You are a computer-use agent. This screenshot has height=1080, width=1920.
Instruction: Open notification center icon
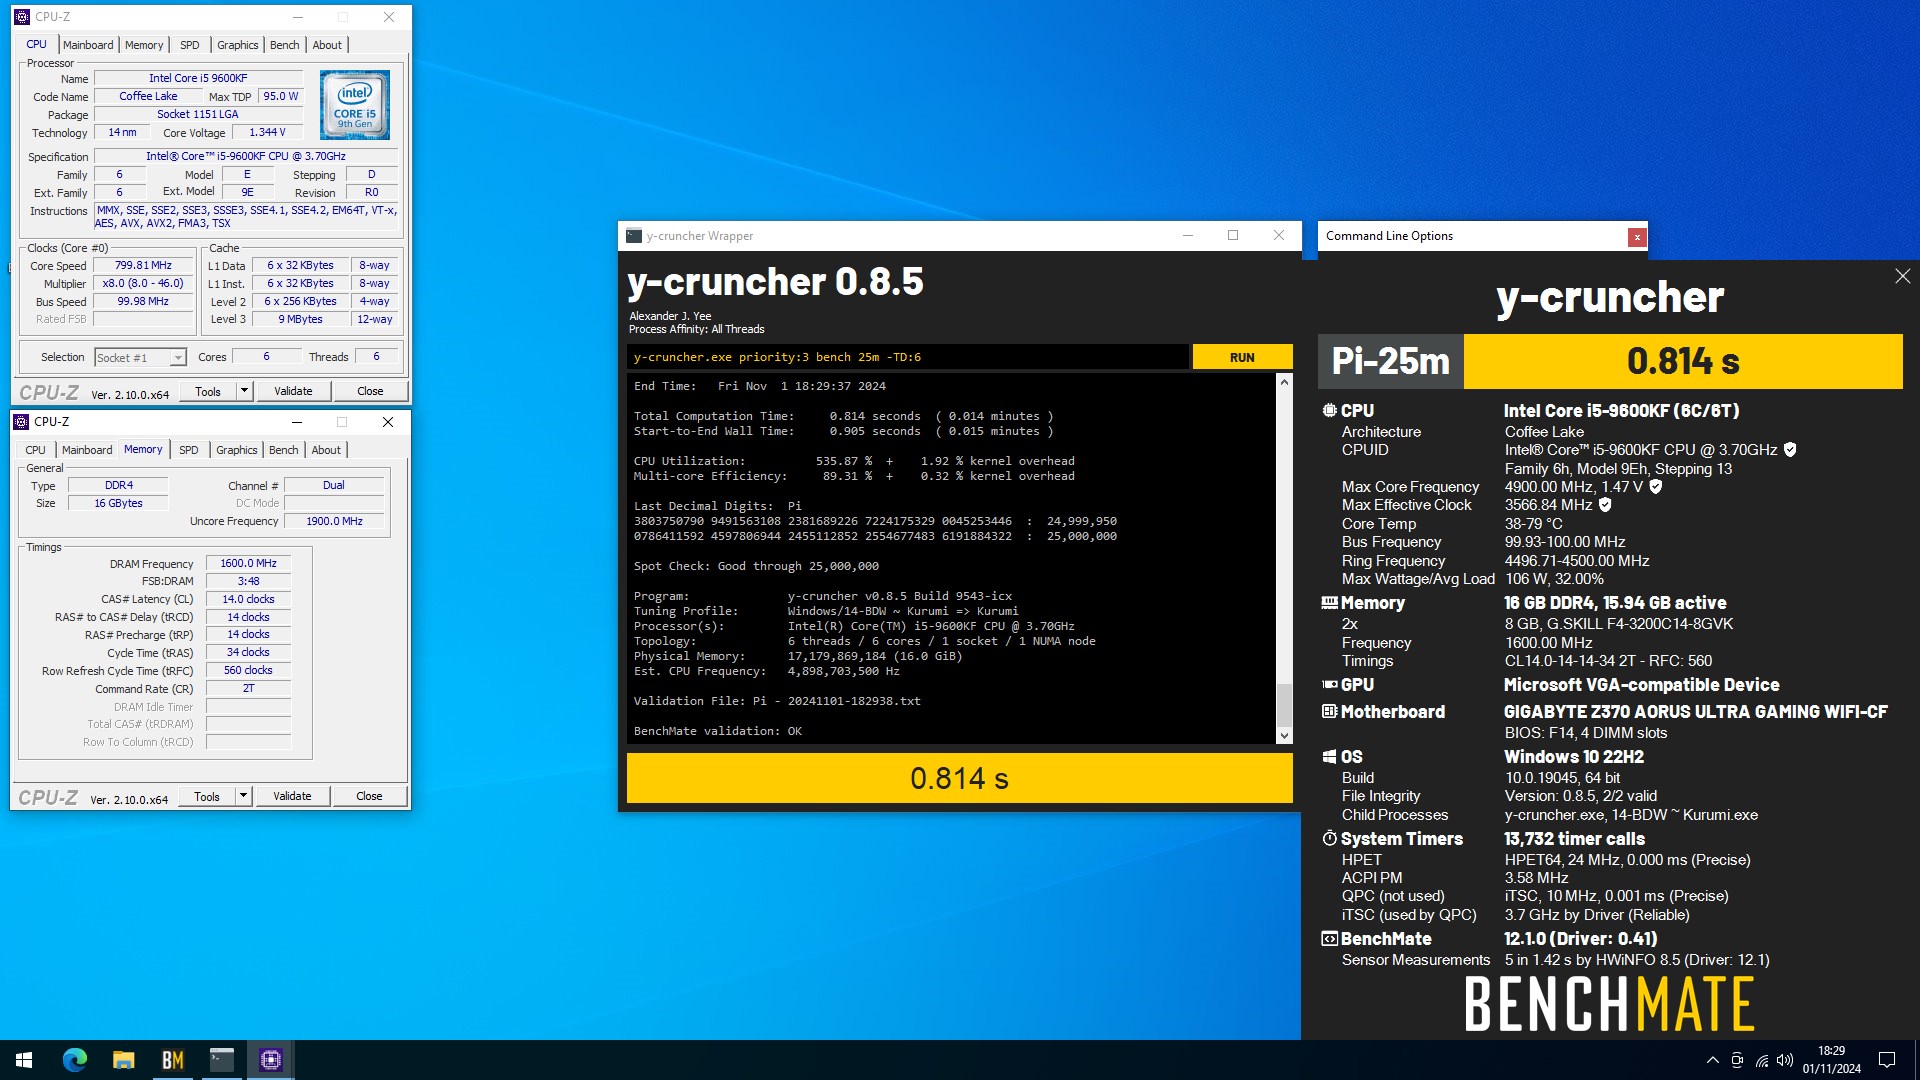coord(1887,1060)
